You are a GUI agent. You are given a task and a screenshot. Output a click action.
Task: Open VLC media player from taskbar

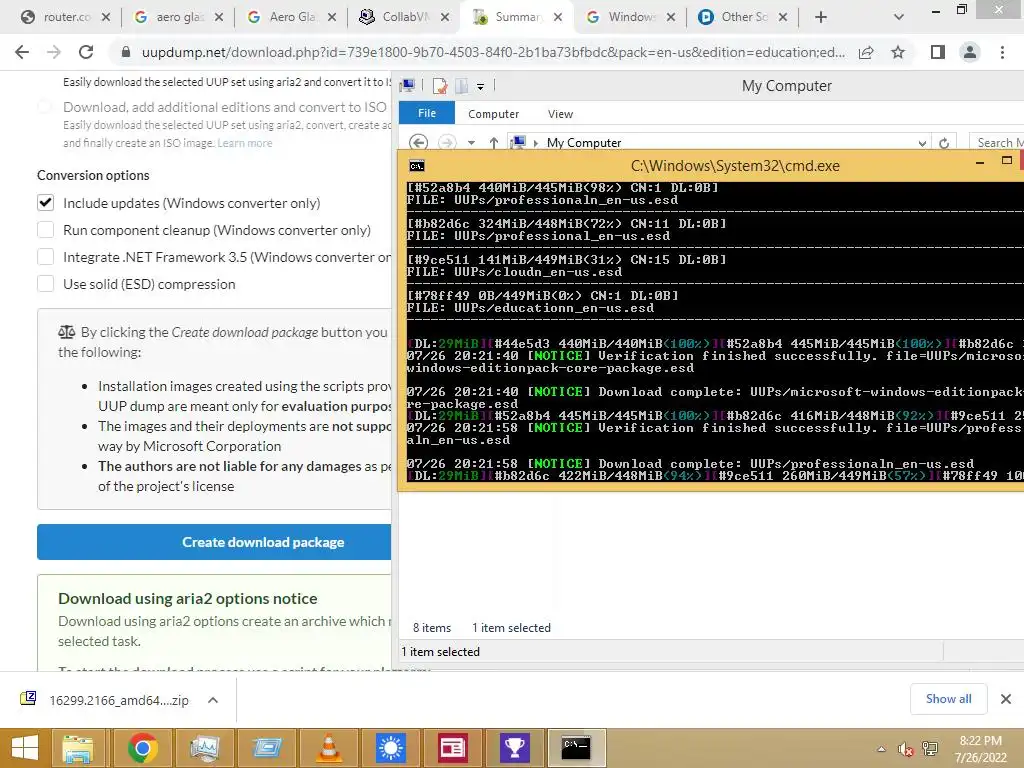coord(328,748)
